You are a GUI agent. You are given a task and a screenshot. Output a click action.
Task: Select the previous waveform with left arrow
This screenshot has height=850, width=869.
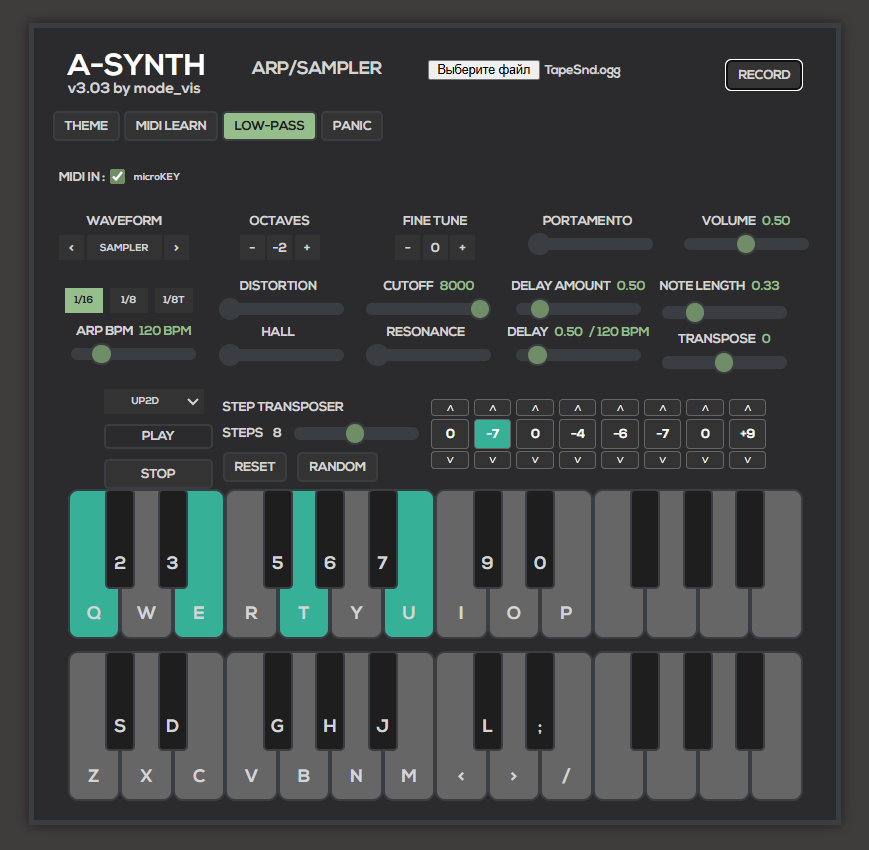pos(71,248)
